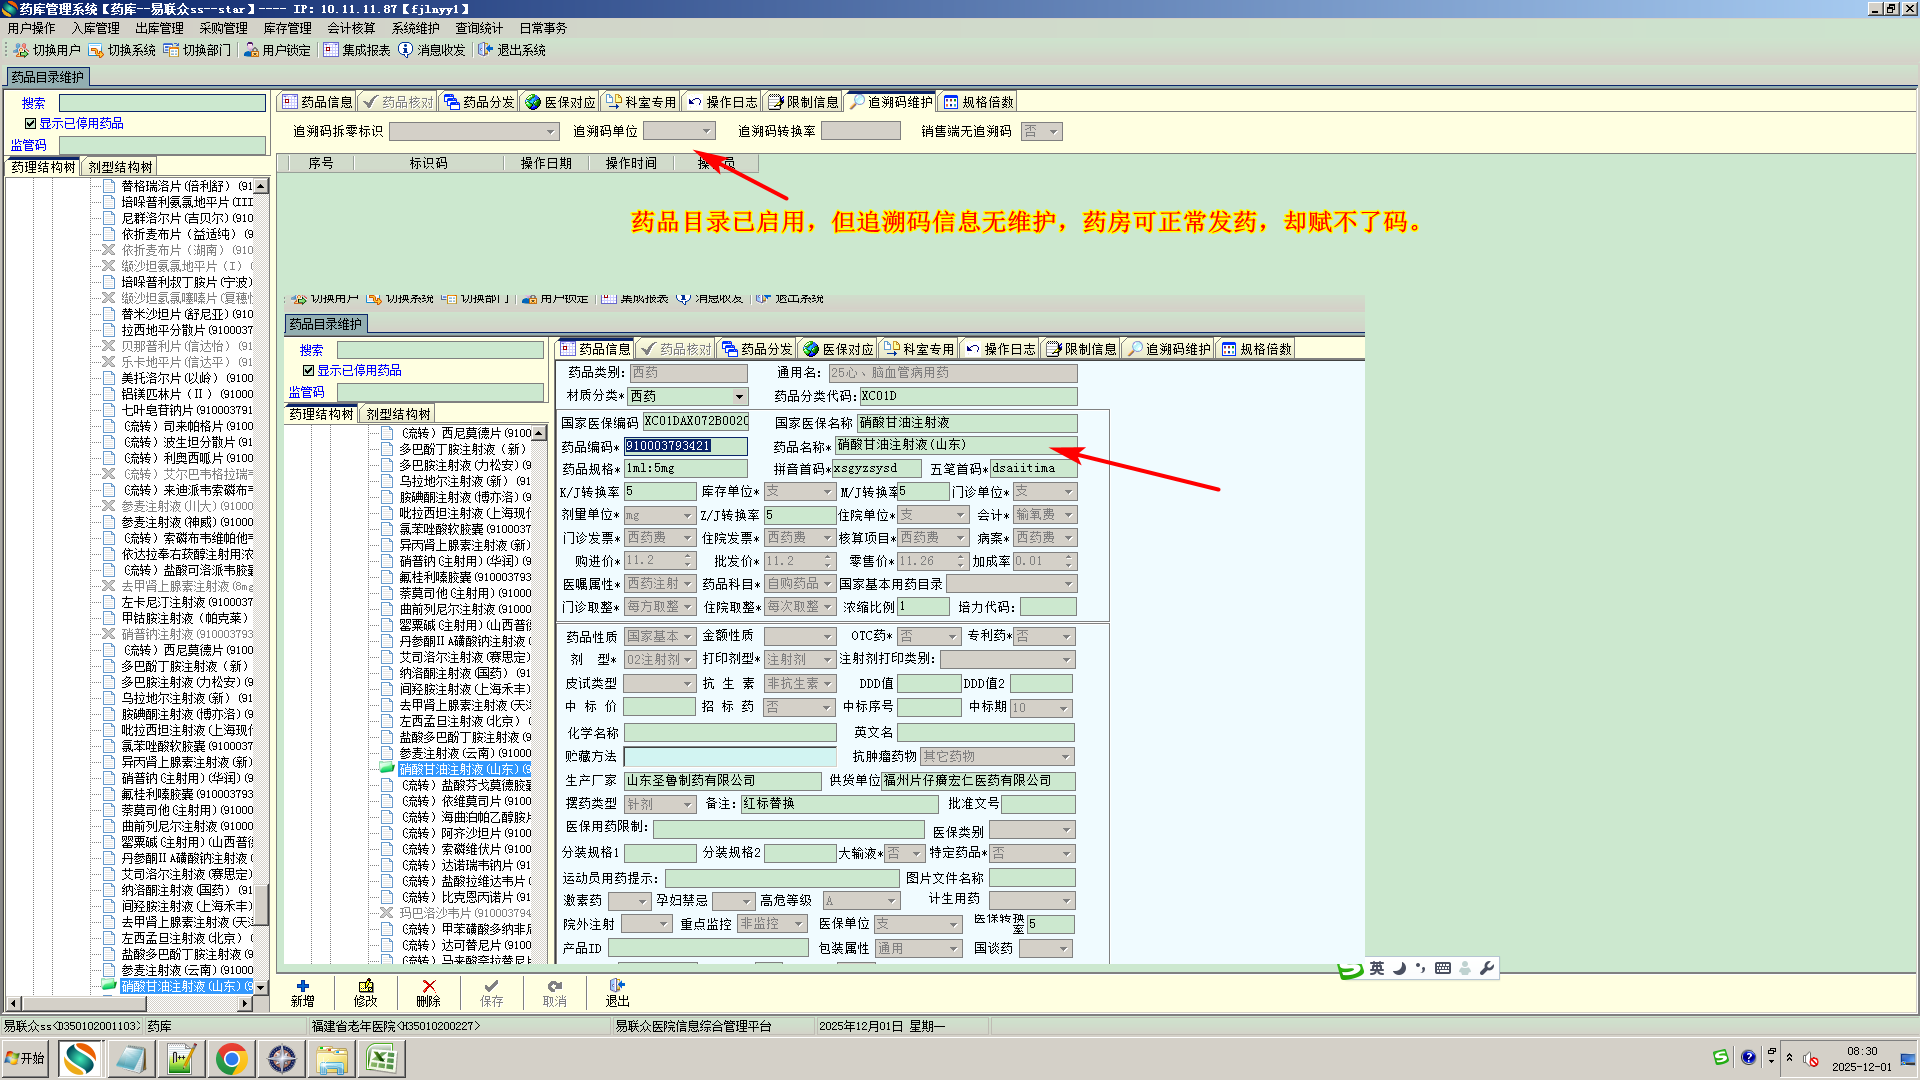1920x1080 pixels.
Task: Click the 用户锁定 user lock toolbar icon
Action: 251,50
